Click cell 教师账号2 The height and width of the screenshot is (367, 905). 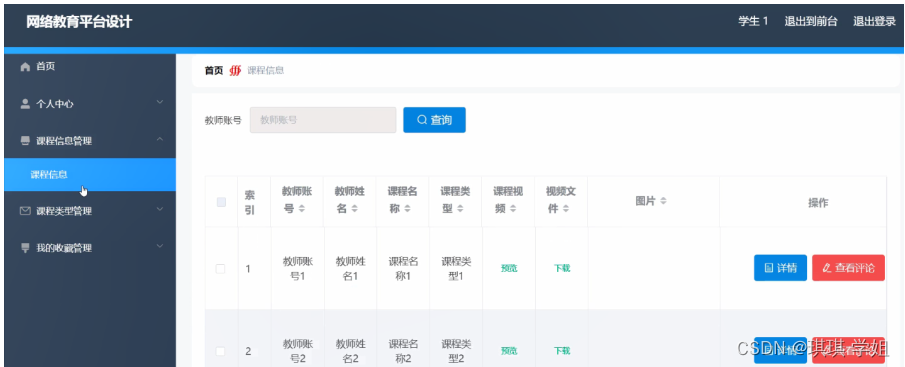coord(298,351)
